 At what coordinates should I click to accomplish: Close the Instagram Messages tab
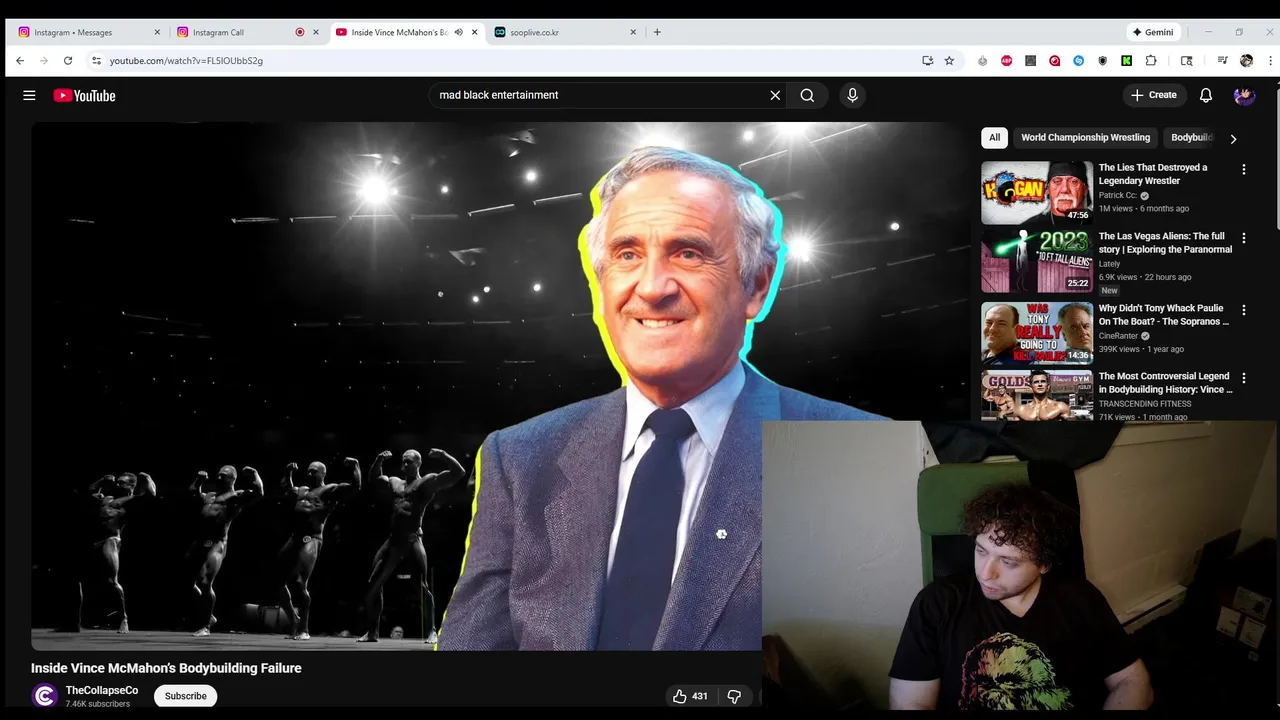[x=157, y=32]
